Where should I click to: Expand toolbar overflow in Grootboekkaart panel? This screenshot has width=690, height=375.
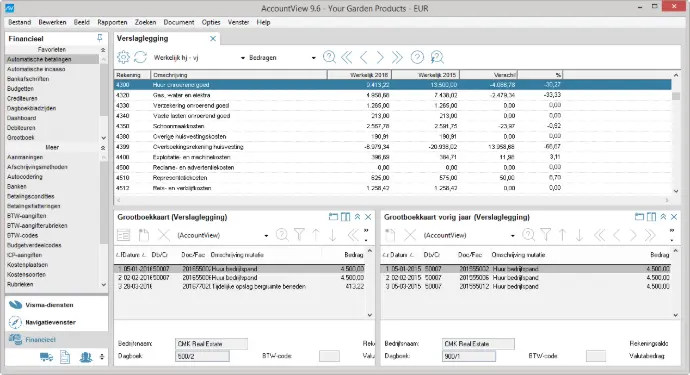(366, 235)
